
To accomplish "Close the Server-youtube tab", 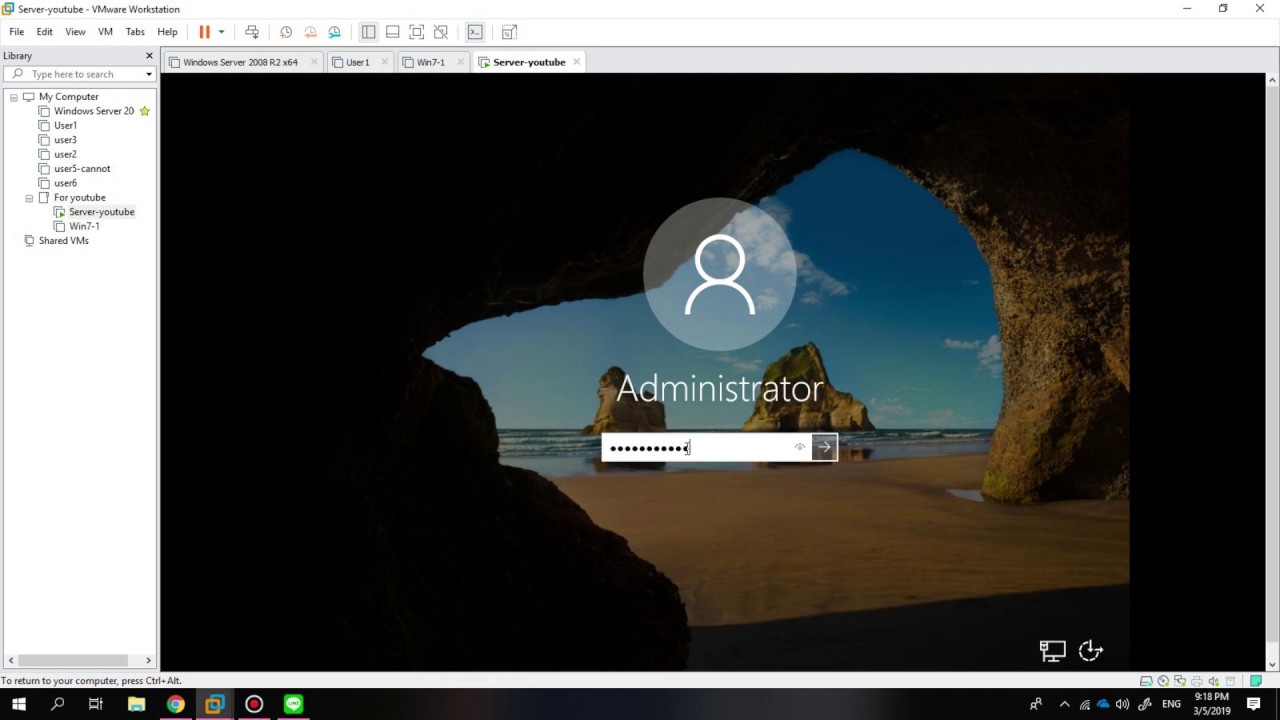I will pos(577,62).
